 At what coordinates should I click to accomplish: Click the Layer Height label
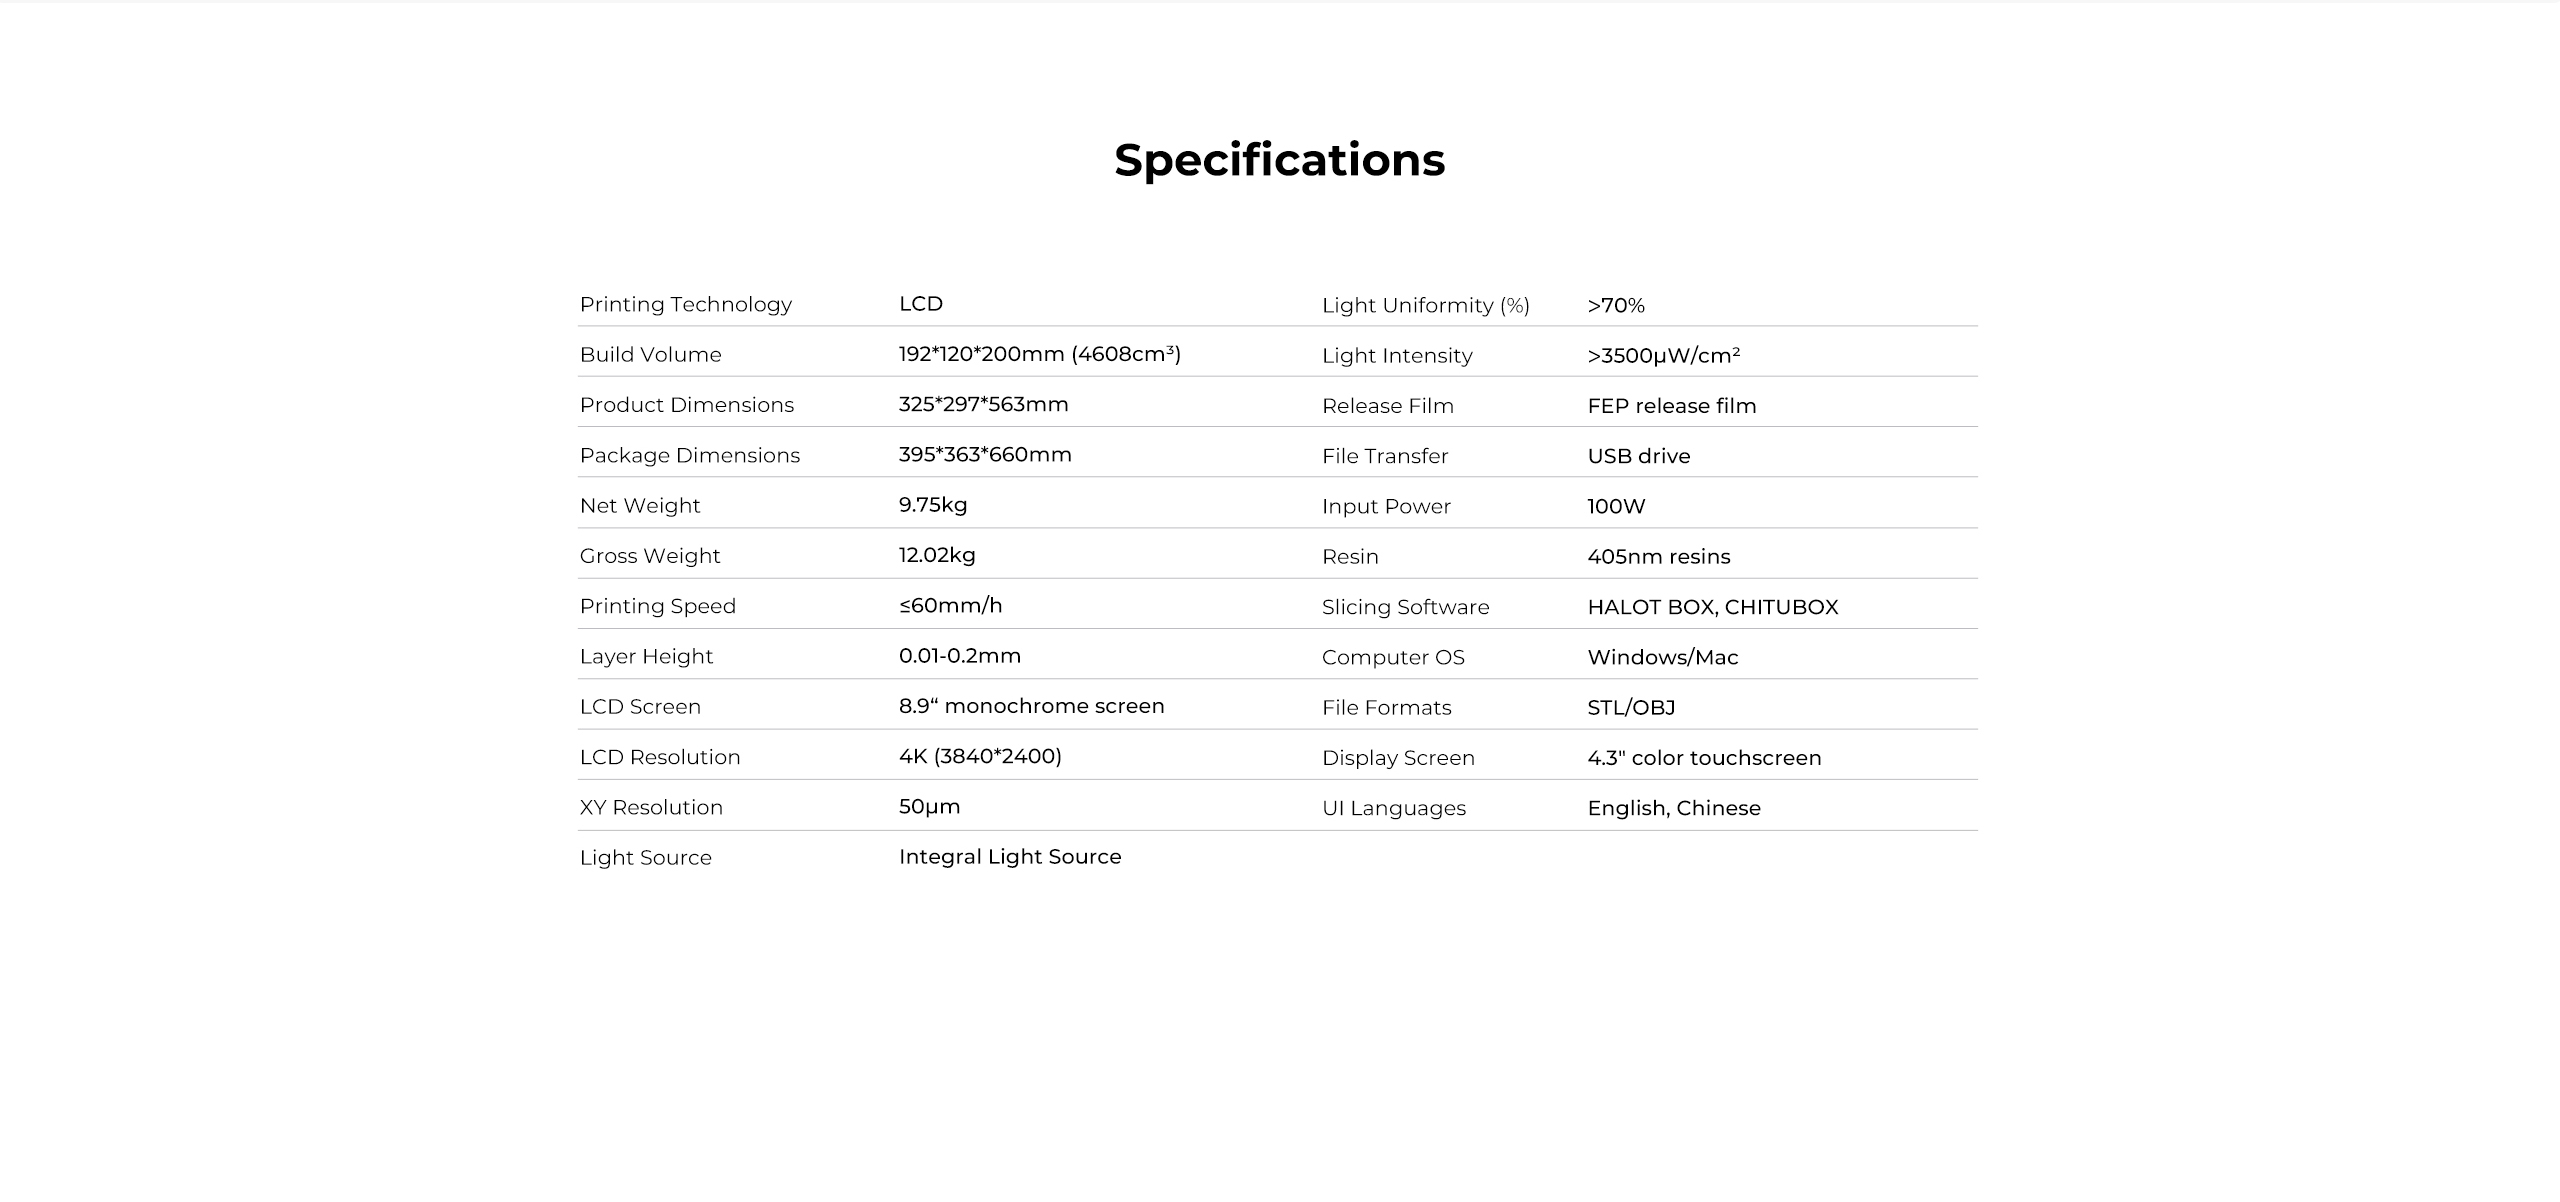(646, 657)
